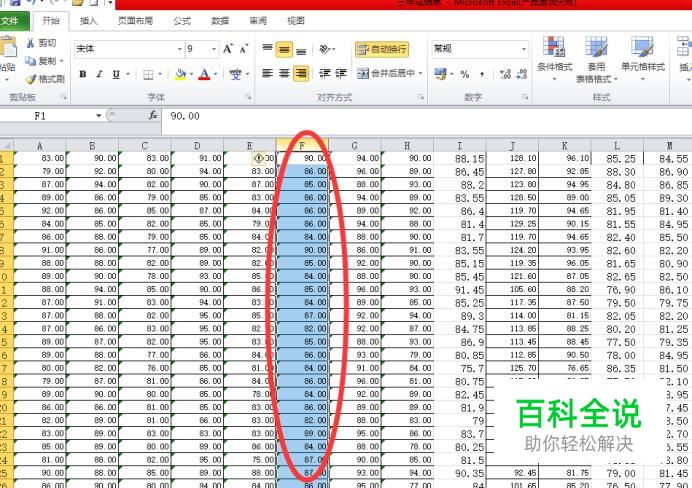Apply comma style number format

482,74
